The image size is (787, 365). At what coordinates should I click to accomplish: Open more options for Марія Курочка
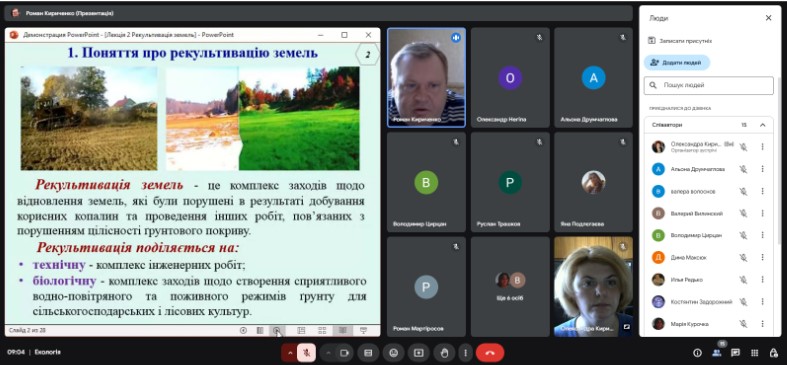pyautogui.click(x=762, y=324)
